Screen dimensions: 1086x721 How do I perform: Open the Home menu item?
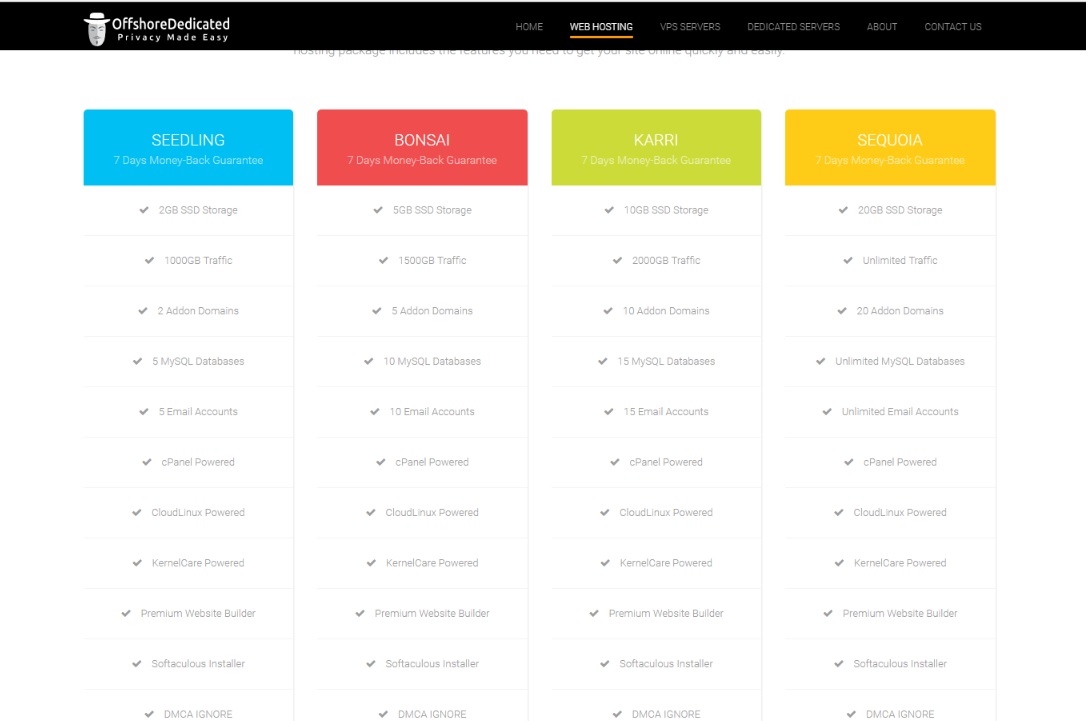[529, 27]
